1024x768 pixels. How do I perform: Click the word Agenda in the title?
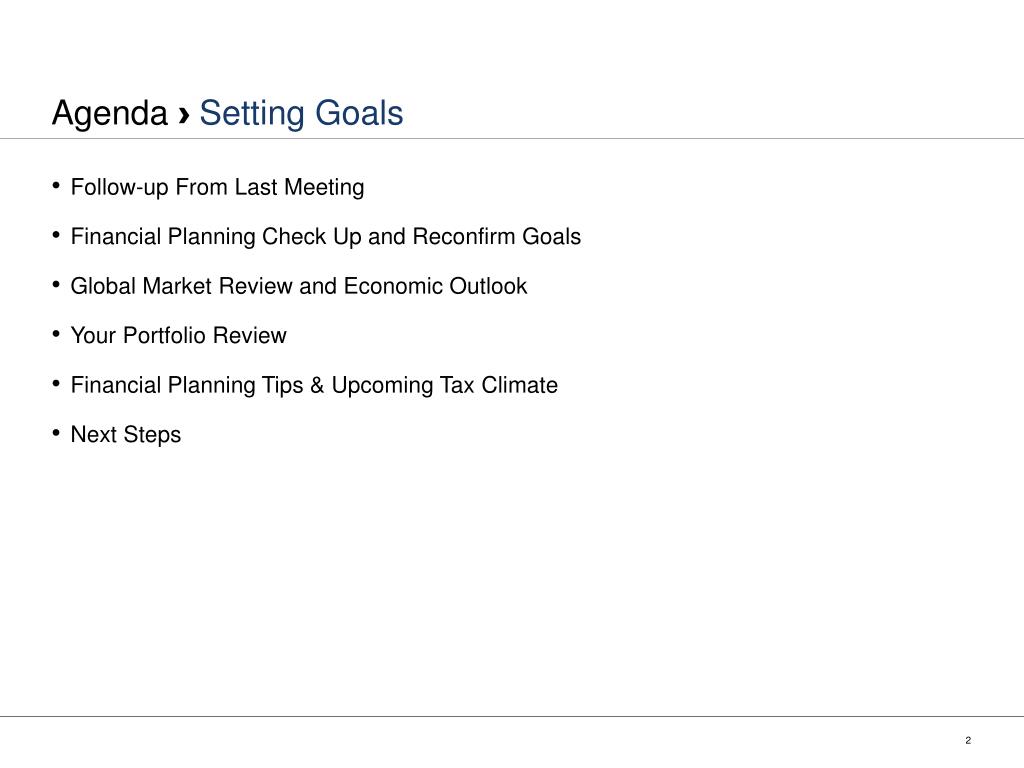click(x=110, y=114)
